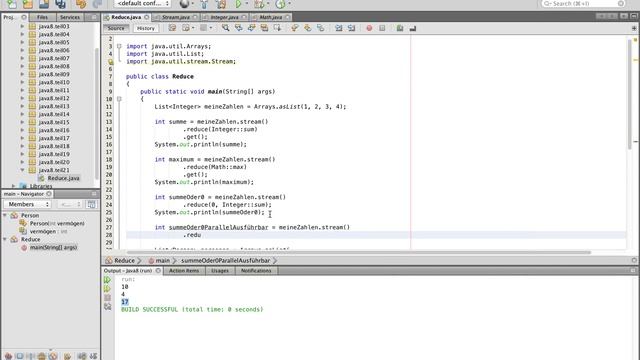
Task: Click main in the breadcrumb bar
Action: click(x=162, y=260)
